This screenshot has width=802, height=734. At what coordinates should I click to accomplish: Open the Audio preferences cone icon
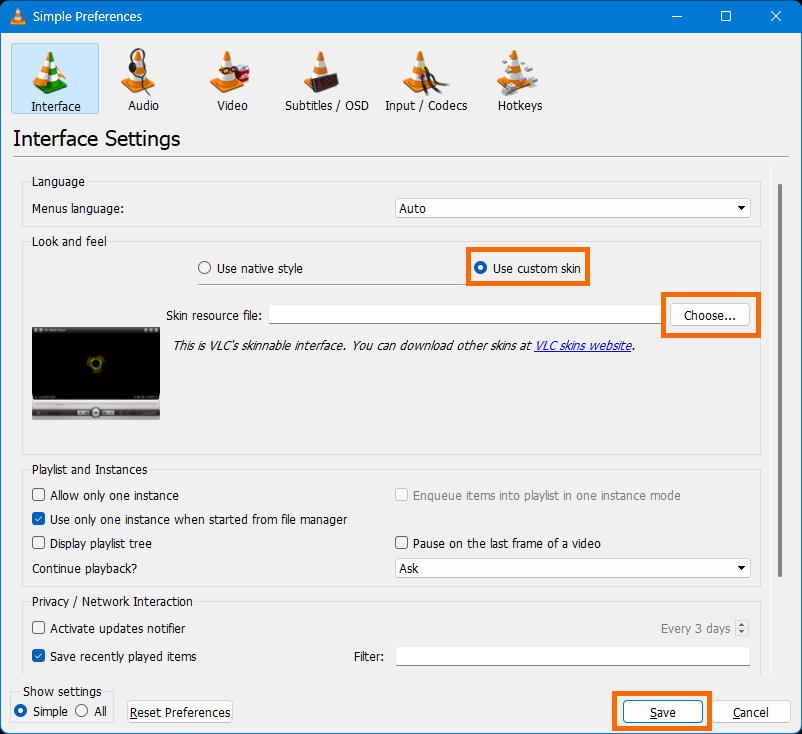click(139, 73)
